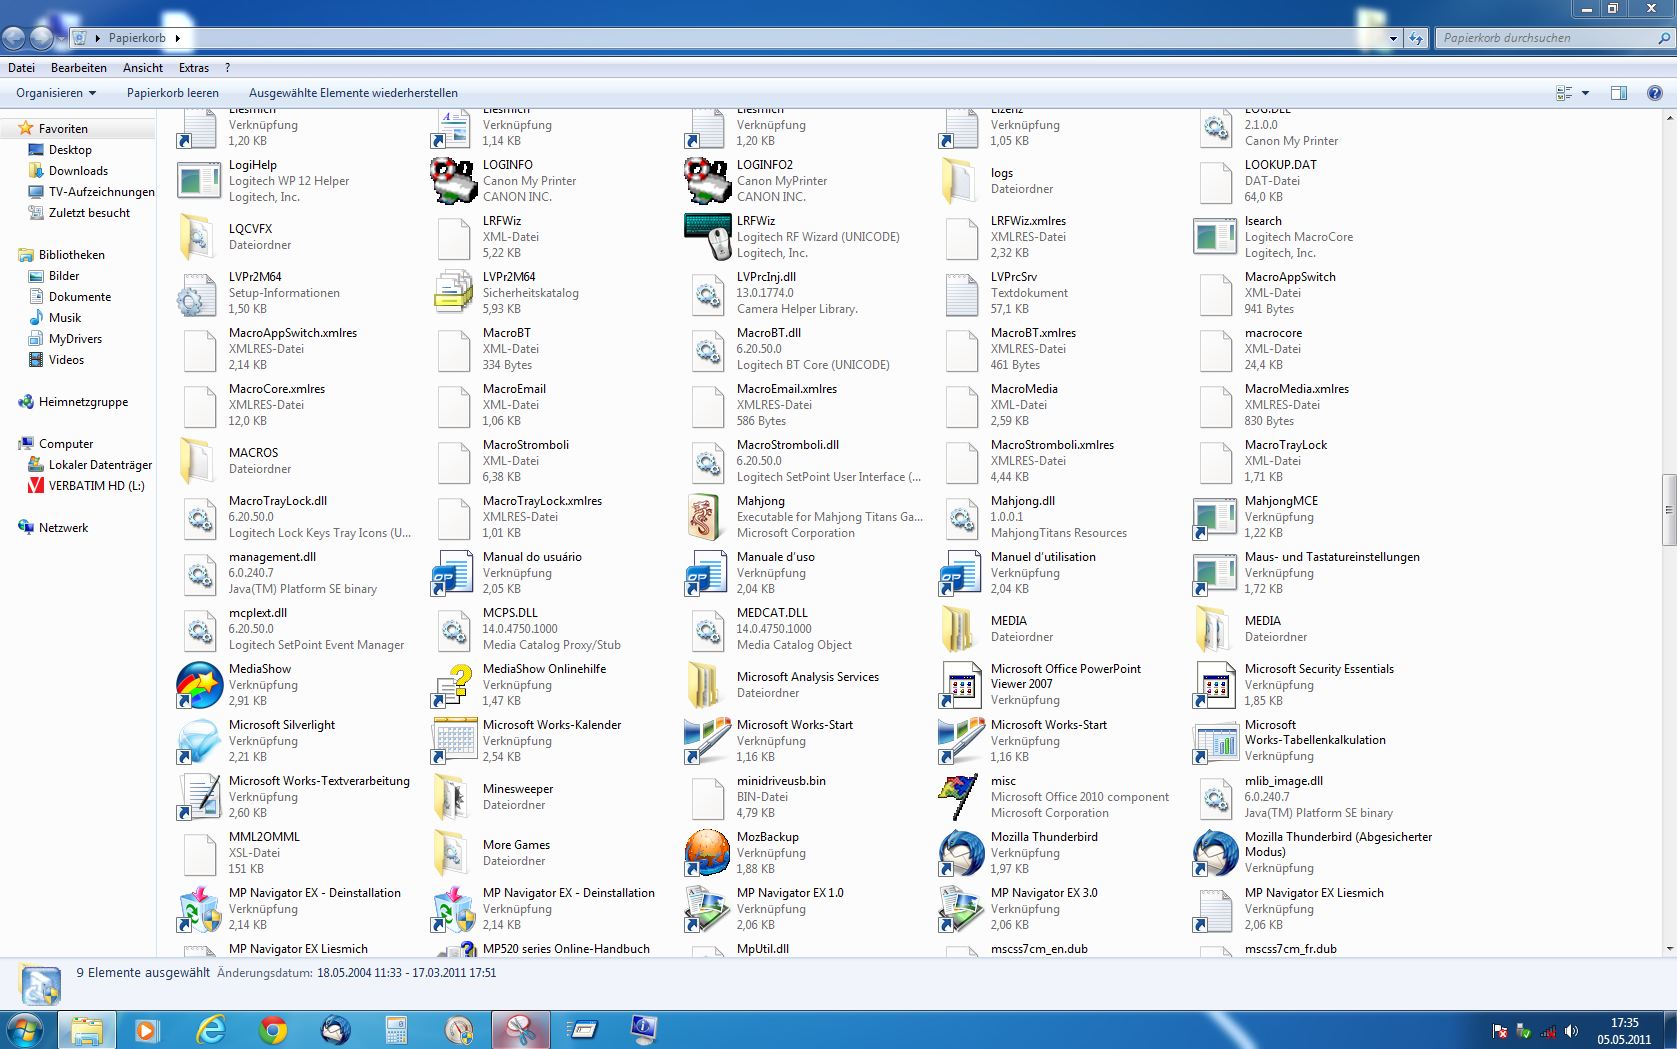Select the LVPr2M64 Setup-Informationen gear icon
The height and width of the screenshot is (1049, 1677).
pos(196,293)
